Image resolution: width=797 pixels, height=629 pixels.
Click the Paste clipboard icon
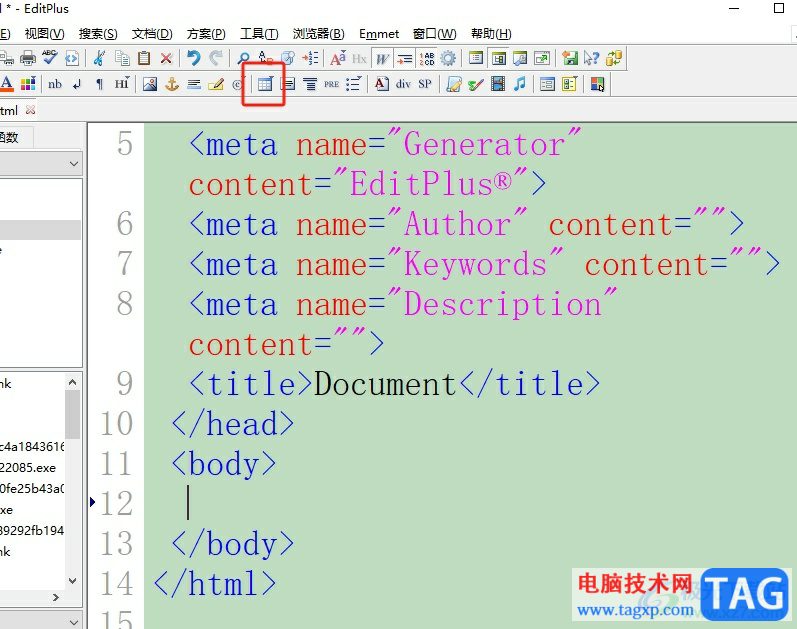click(144, 58)
